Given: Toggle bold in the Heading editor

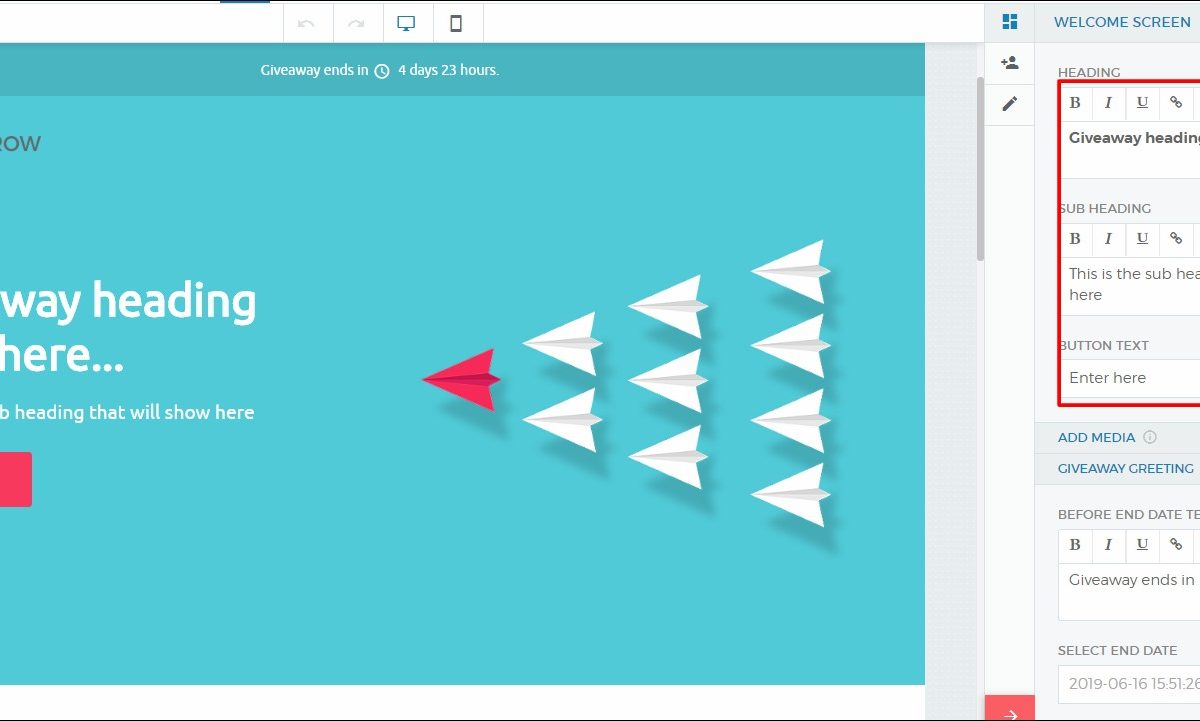Looking at the screenshot, I should [x=1075, y=102].
